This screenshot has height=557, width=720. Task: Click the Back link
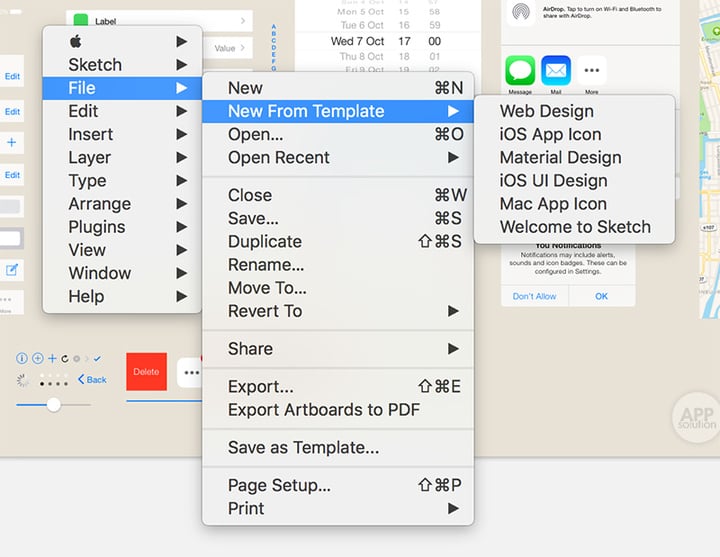pyautogui.click(x=92, y=379)
